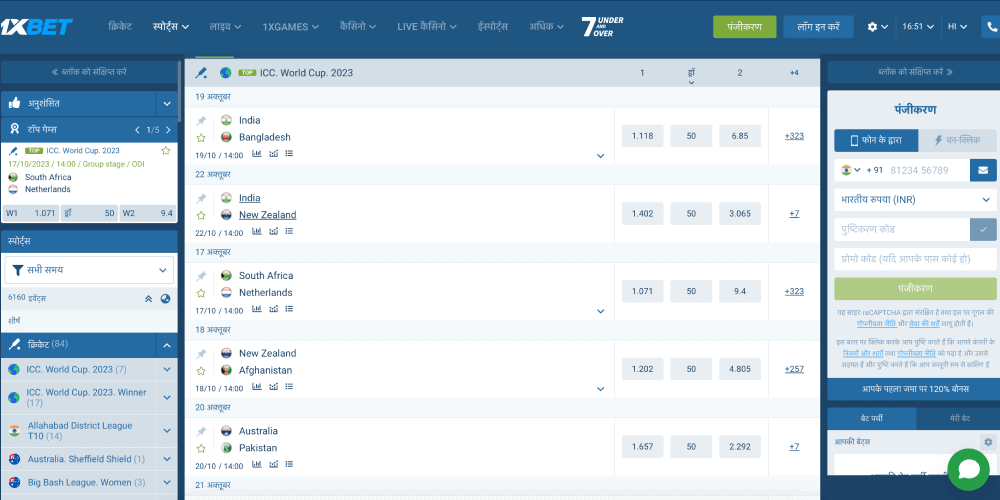Screen dimensions: 1000x500
Task: Open +323 markets for India vs Bangladesh
Action: tap(794, 136)
